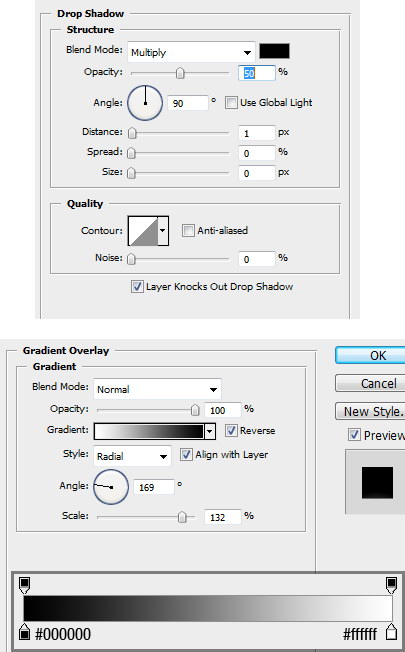Click the Drop Shadow Opacity slider handle
Viewport: 405px width, 652px height.
pyautogui.click(x=180, y=73)
